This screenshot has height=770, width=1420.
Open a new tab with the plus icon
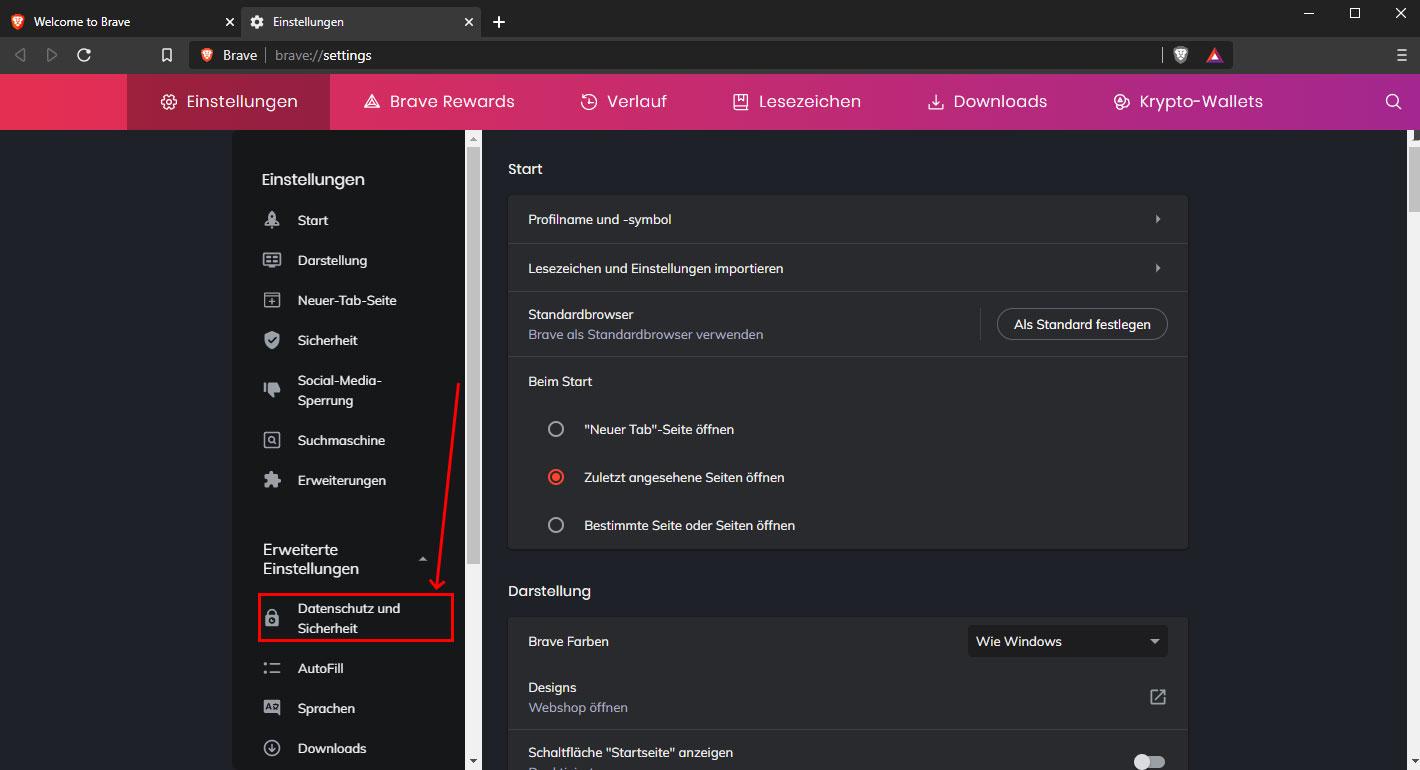pos(499,22)
